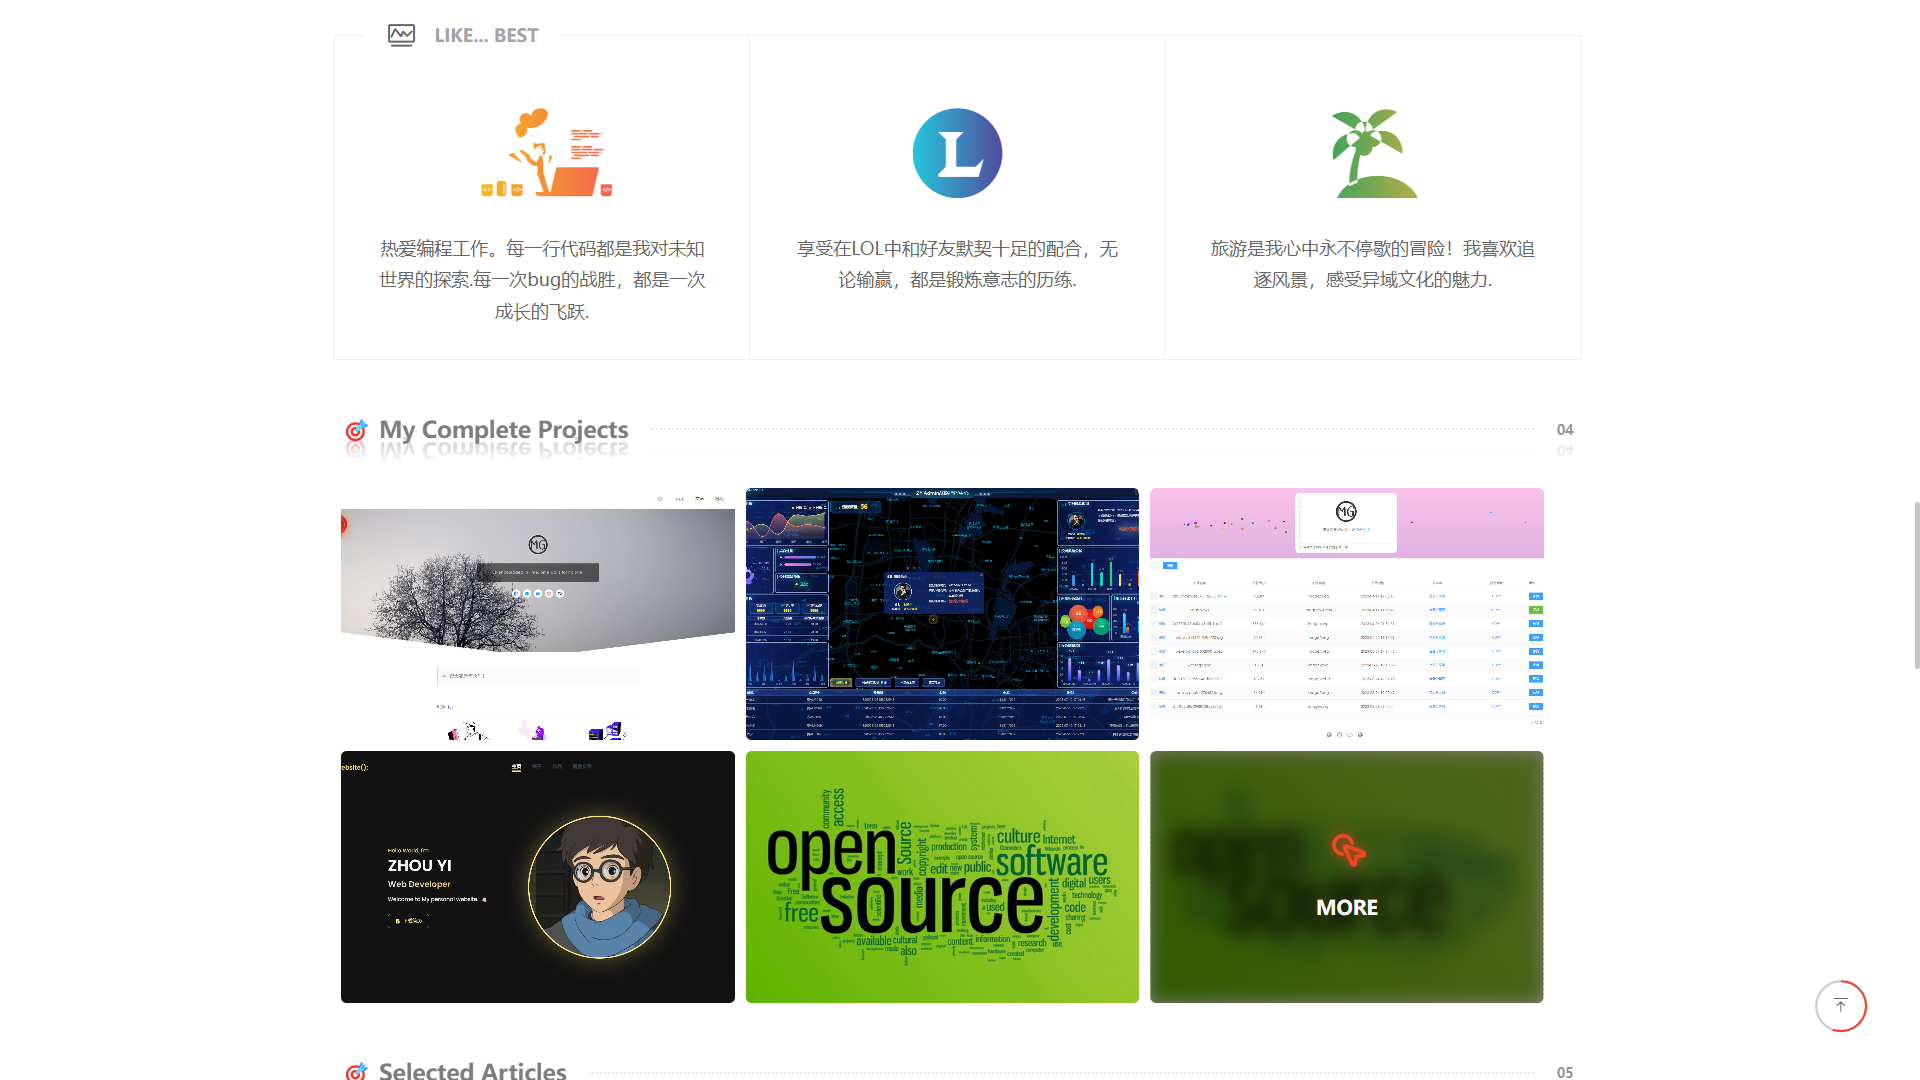Click the programming passion description text
Image resolution: width=1920 pixels, height=1080 pixels.
coord(542,280)
